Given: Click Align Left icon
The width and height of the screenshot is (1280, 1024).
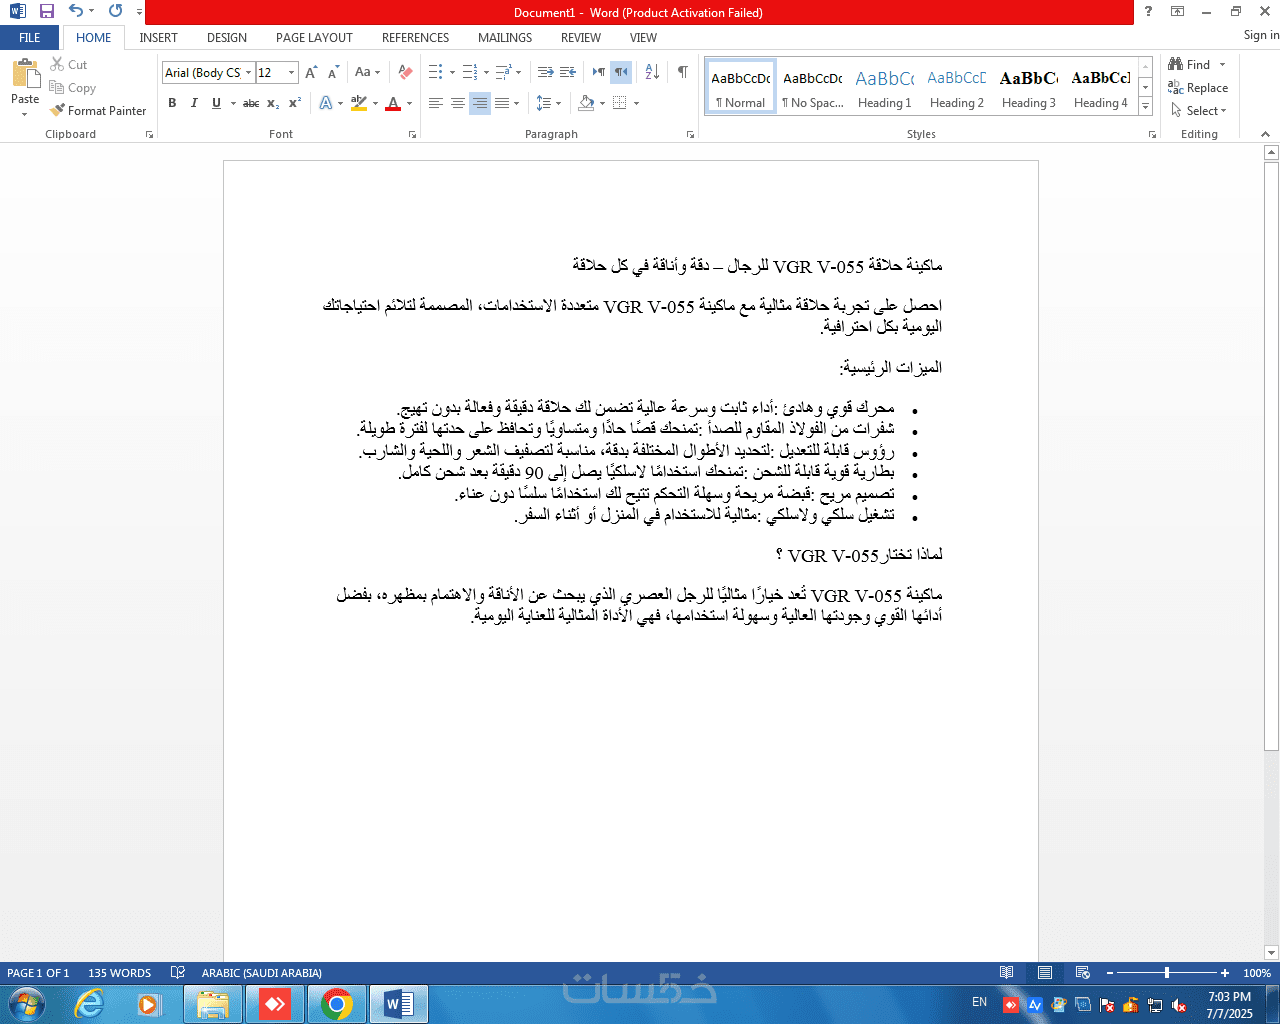Looking at the screenshot, I should click(x=436, y=103).
